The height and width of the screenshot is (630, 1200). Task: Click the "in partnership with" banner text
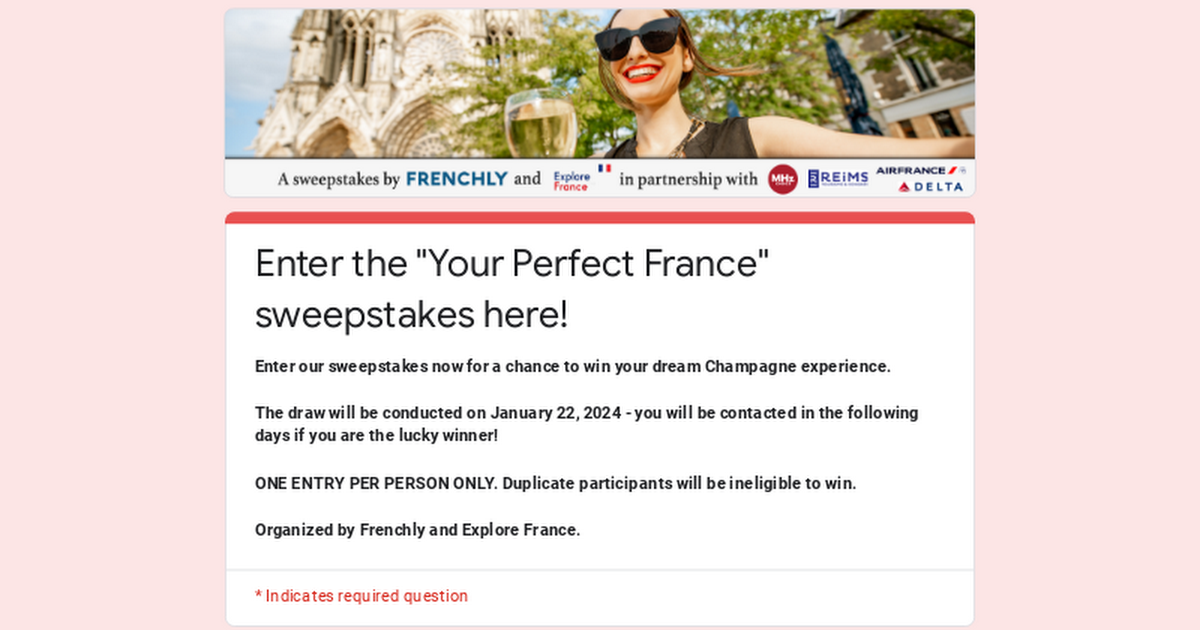pyautogui.click(x=688, y=180)
